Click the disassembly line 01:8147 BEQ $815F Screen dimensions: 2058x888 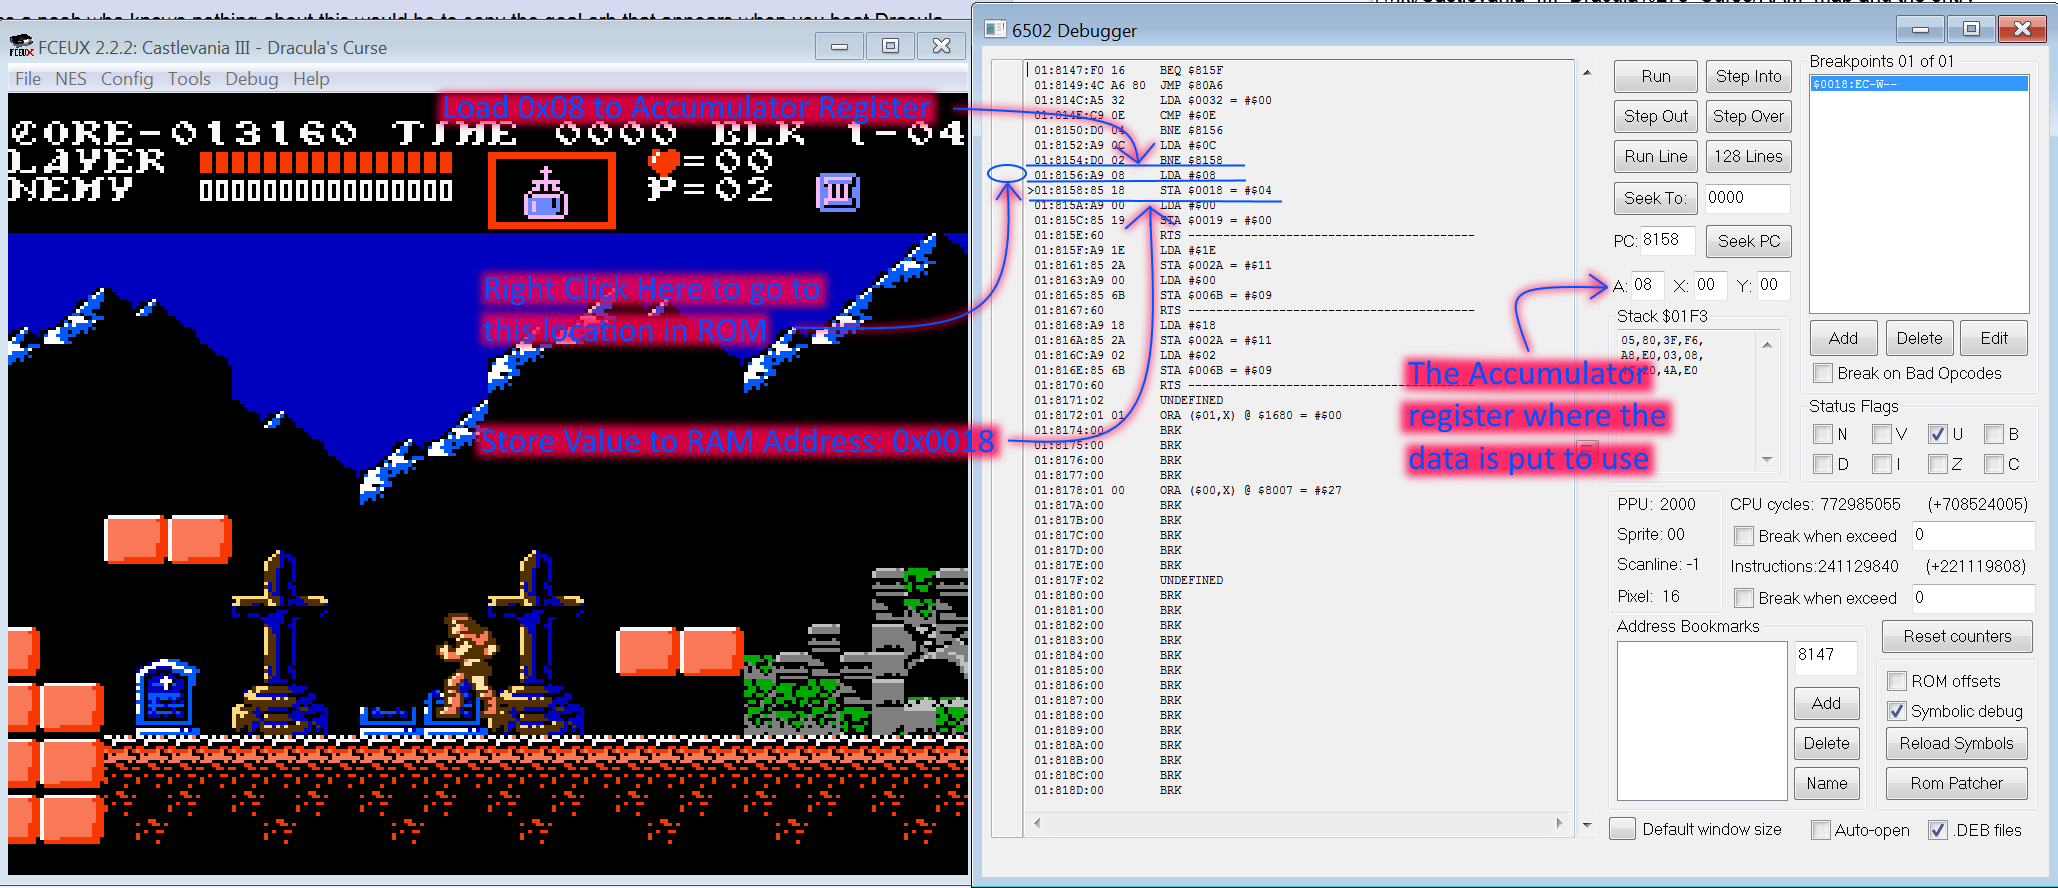pyautogui.click(x=1128, y=70)
